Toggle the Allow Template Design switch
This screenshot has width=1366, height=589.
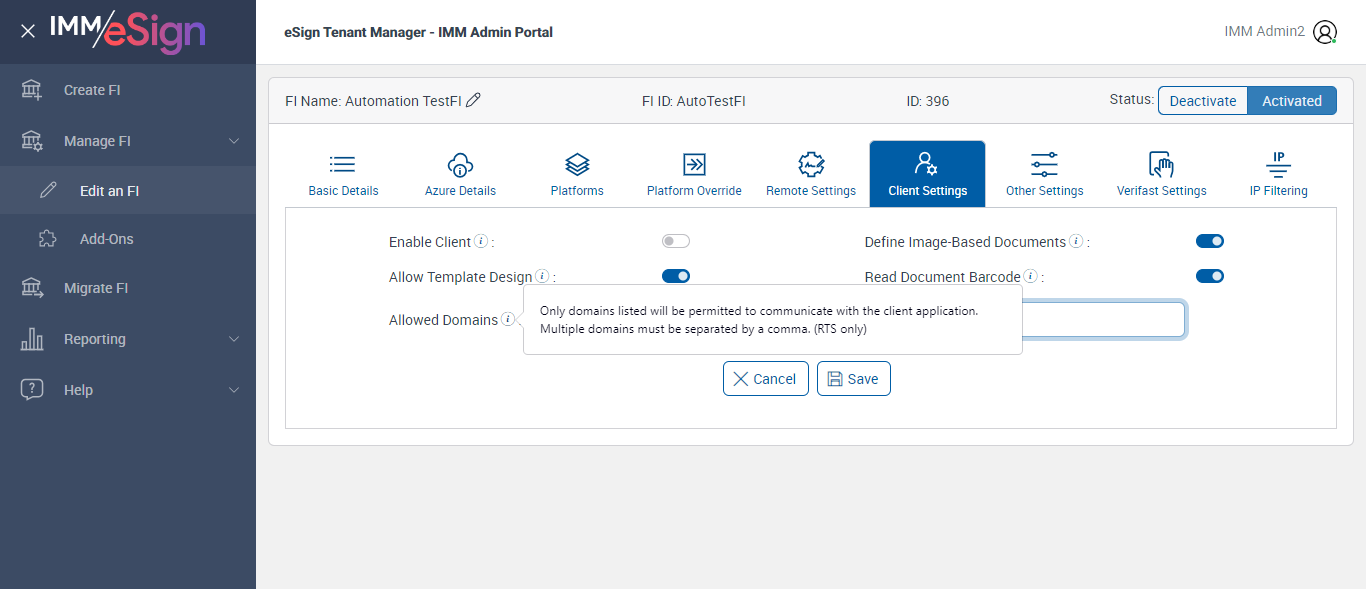tap(676, 276)
